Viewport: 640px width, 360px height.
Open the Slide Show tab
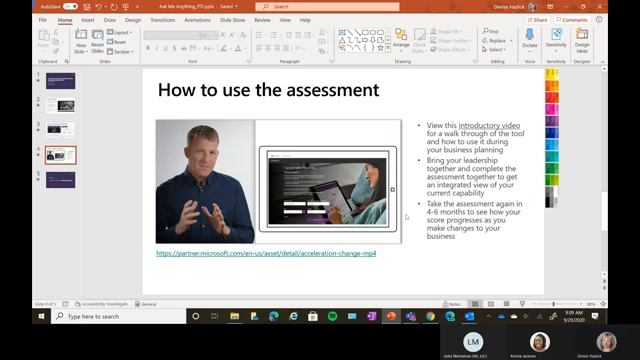tap(232, 20)
